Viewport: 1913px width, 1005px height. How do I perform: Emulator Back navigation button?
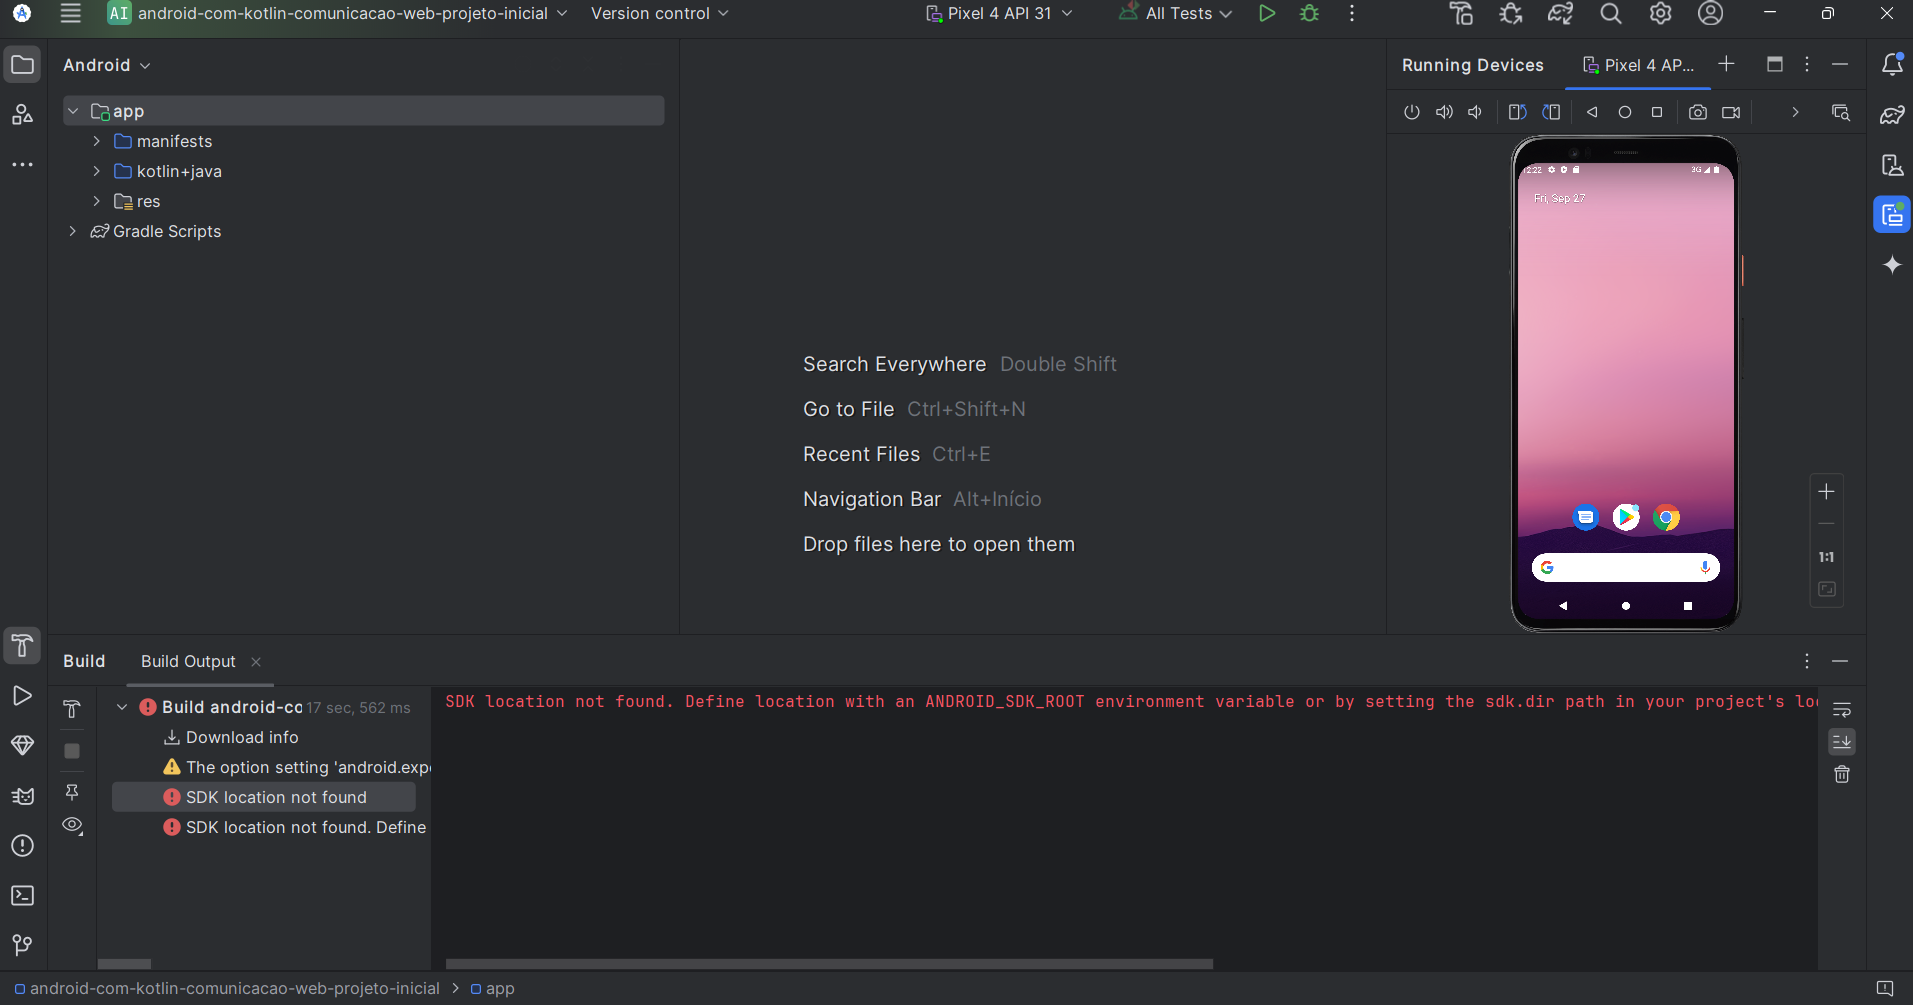pos(1592,112)
